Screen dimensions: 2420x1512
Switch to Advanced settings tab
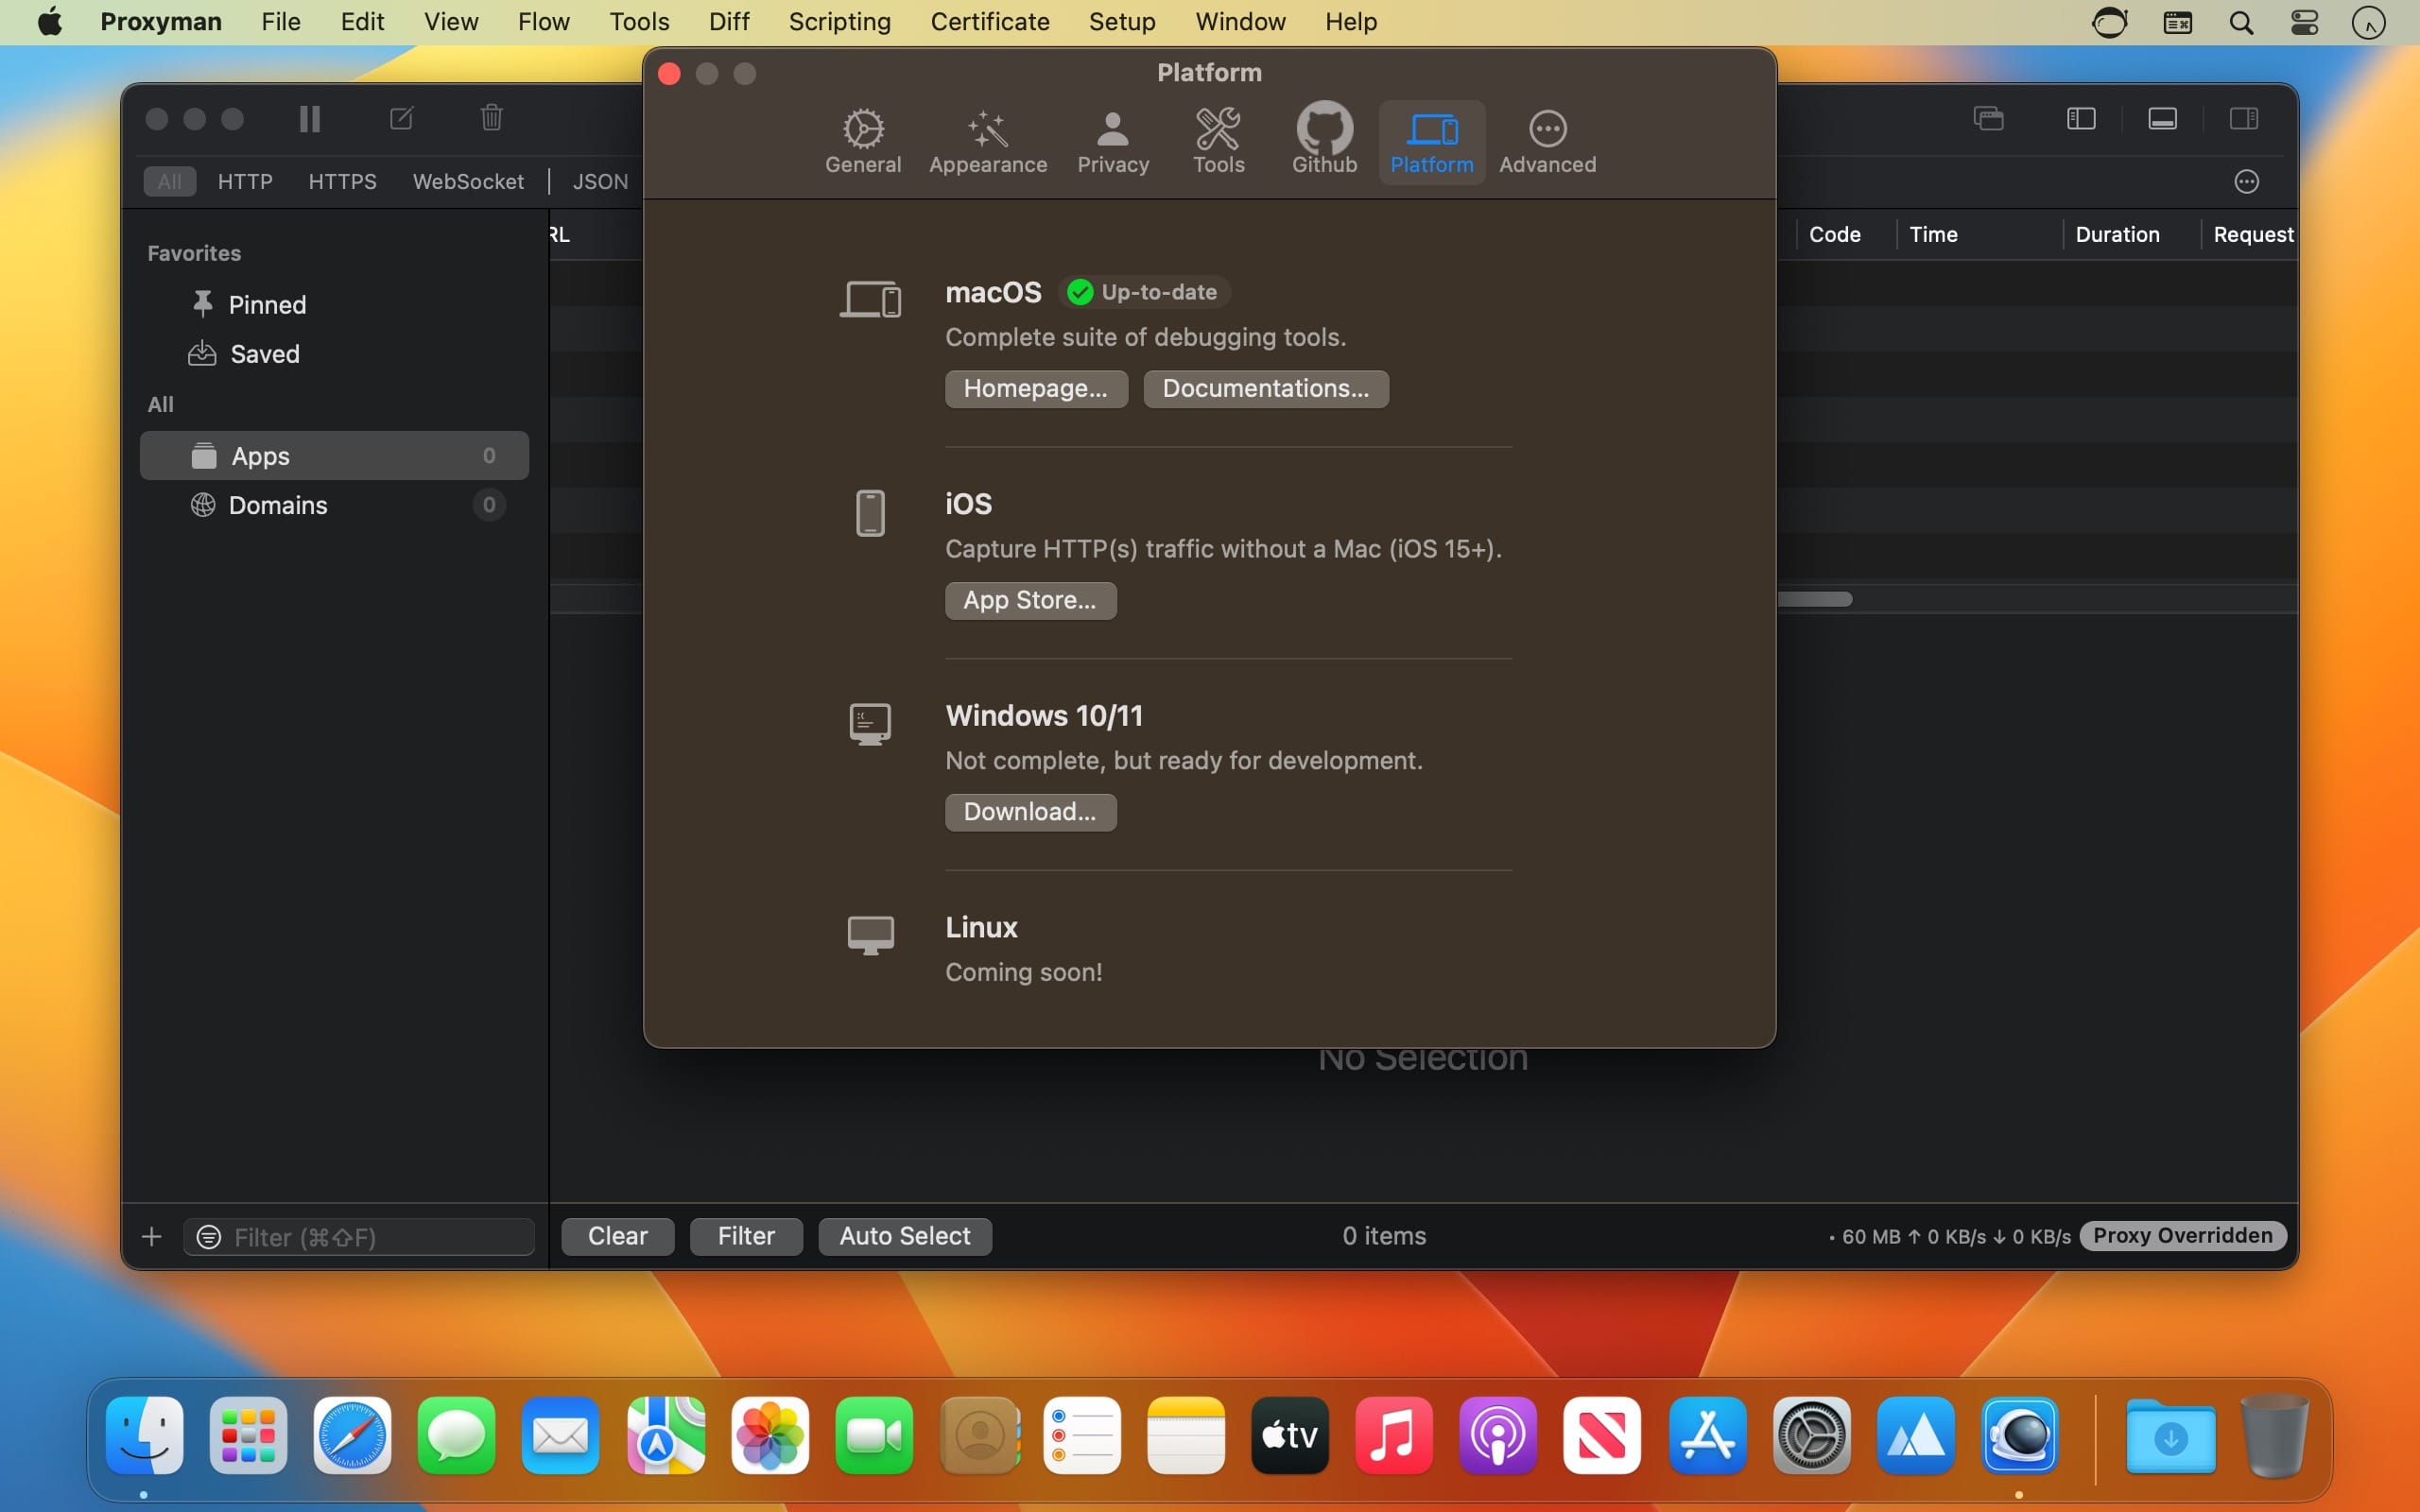click(x=1546, y=139)
